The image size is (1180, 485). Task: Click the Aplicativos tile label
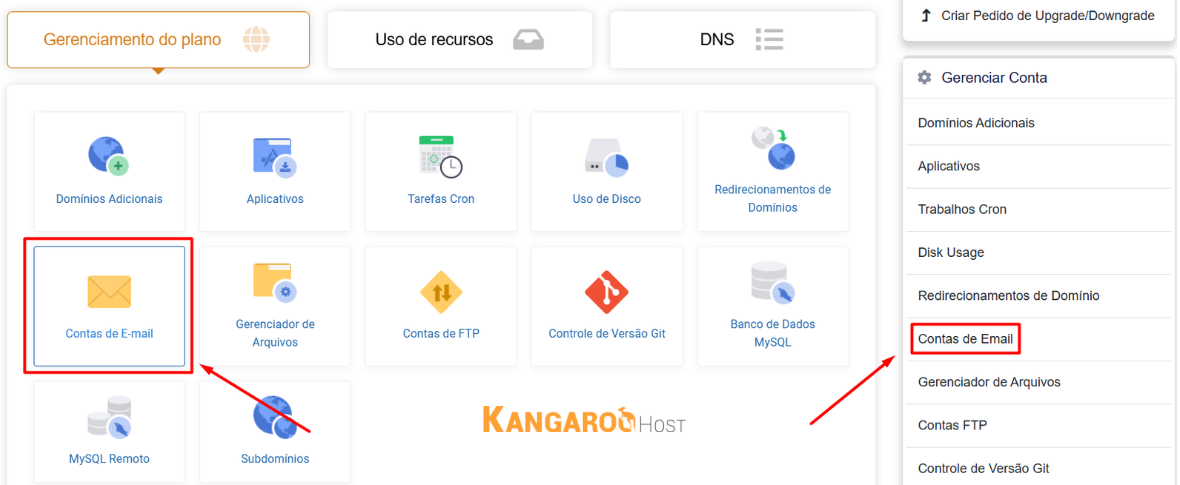click(x=275, y=200)
